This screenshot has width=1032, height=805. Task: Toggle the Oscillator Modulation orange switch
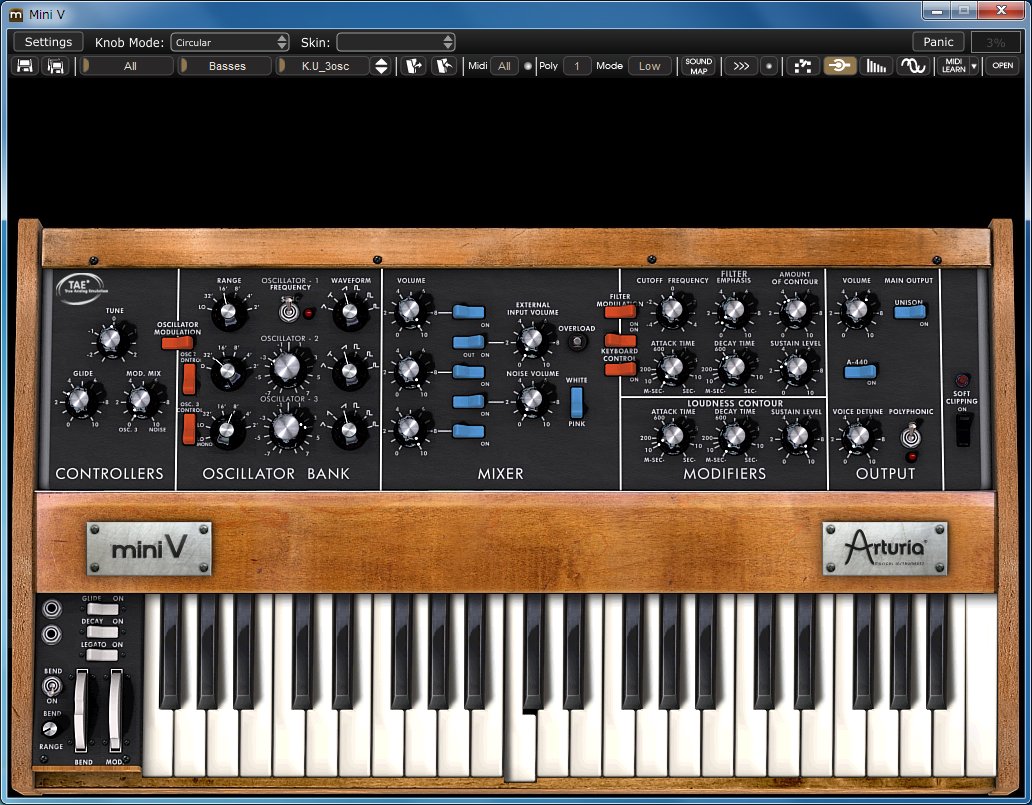point(177,343)
